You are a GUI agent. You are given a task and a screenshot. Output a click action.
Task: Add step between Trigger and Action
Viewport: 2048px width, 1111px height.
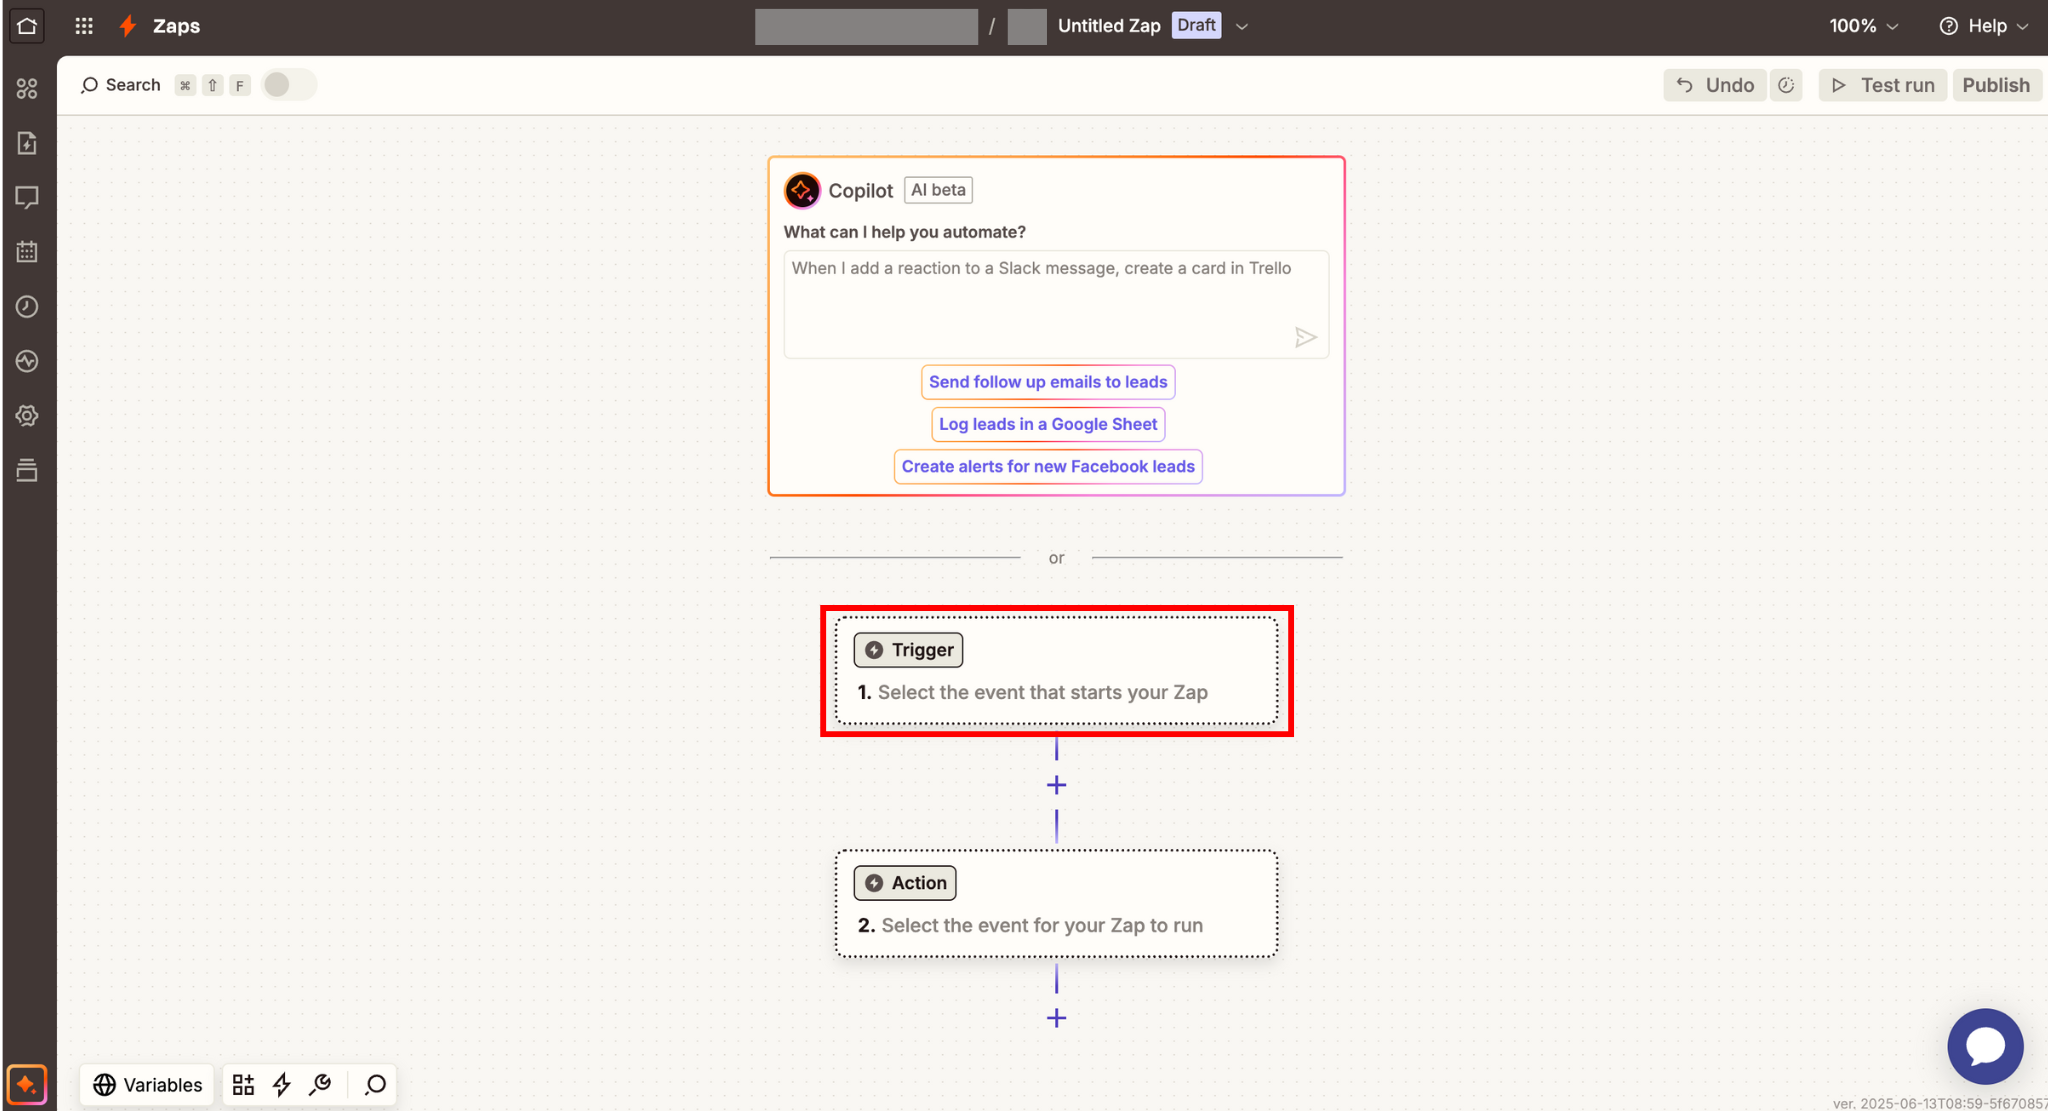coord(1057,786)
